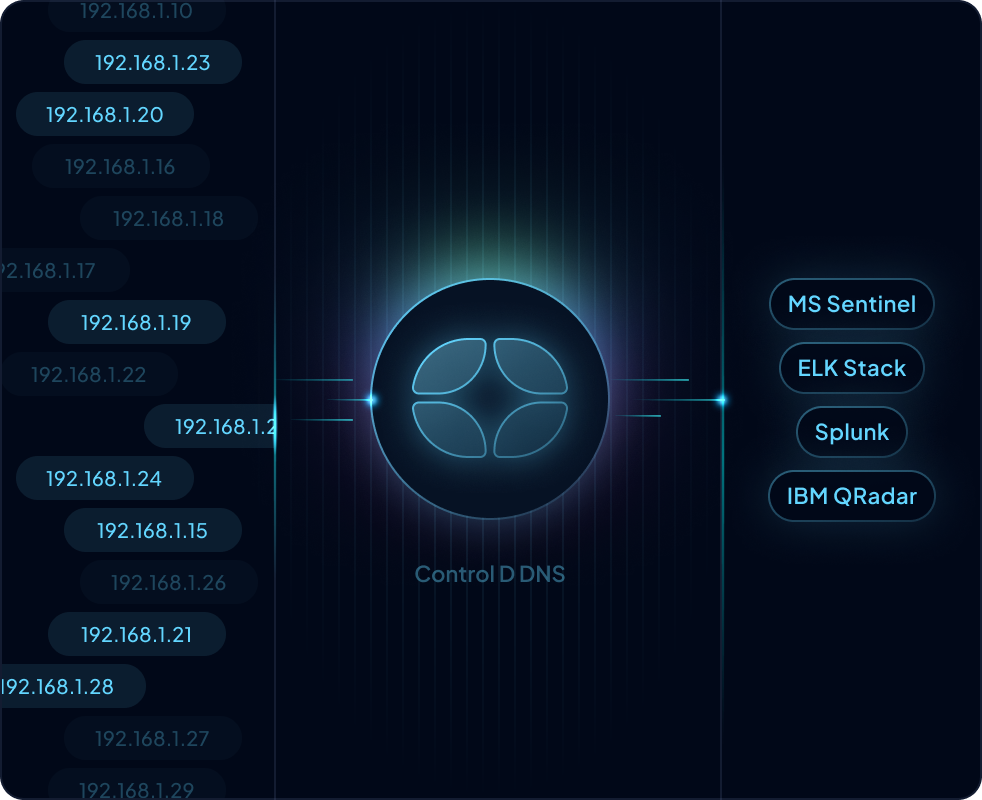Choose the IBM QRadar pill
Image resolution: width=982 pixels, height=800 pixels.
pos(852,496)
